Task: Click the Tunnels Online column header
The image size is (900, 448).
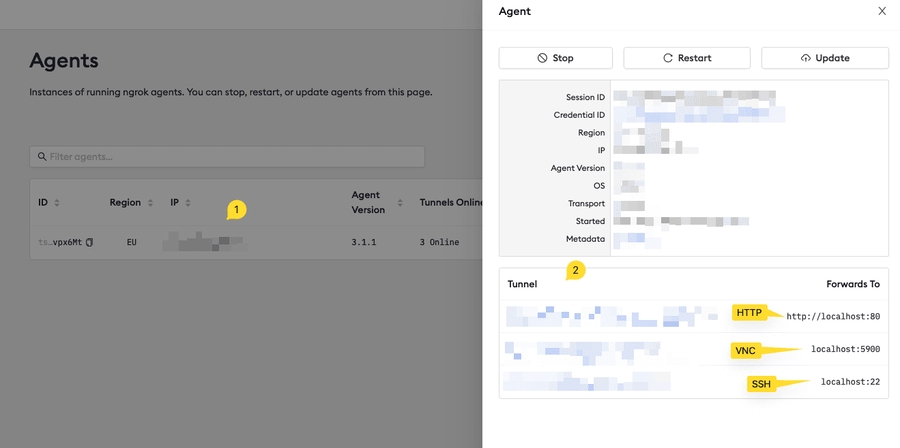Action: 450,203
